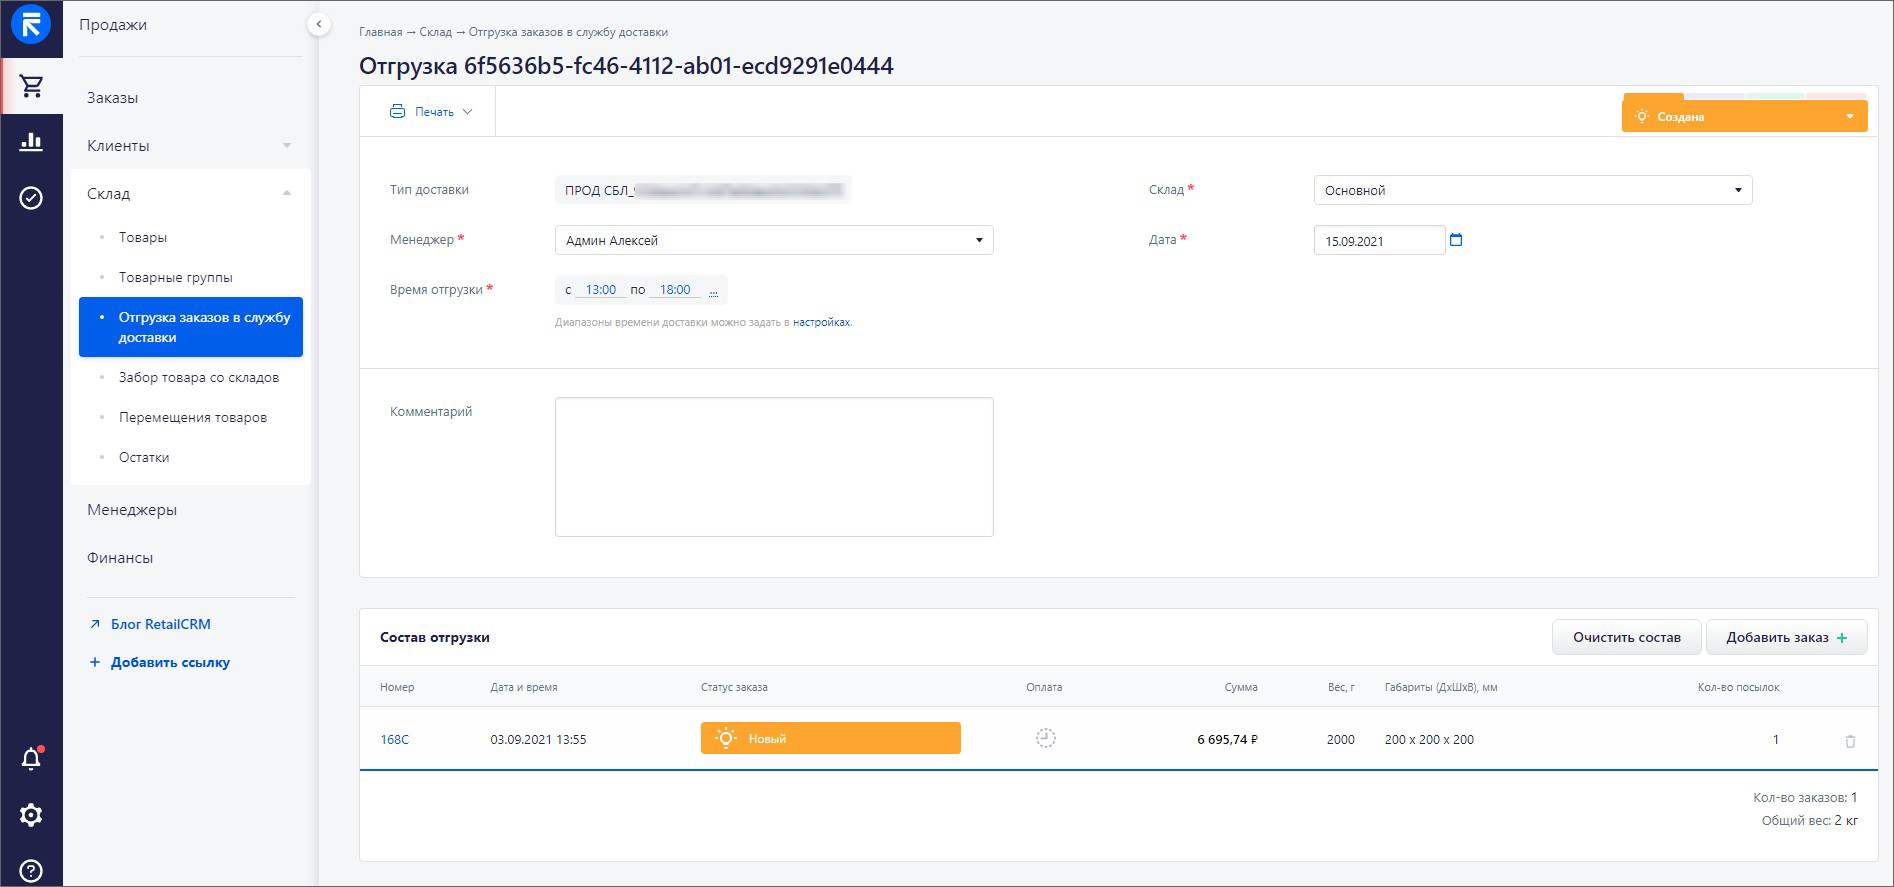Open the settings gear icon
This screenshot has height=887, width=1894.
click(x=31, y=815)
